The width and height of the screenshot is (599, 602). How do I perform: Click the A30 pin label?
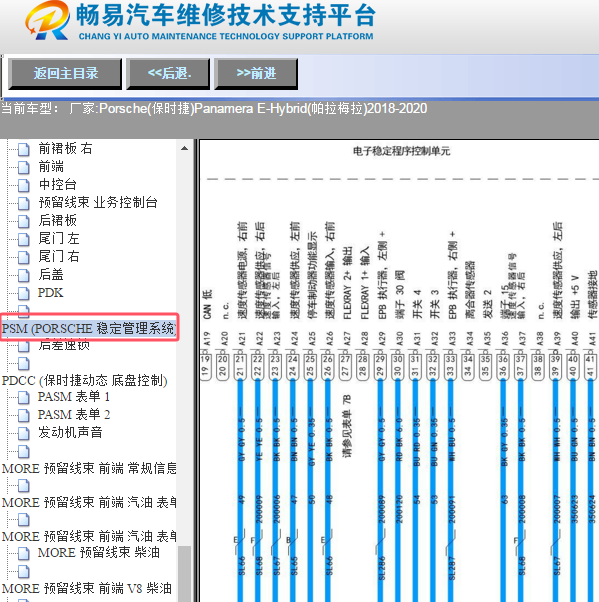pyautogui.click(x=399, y=339)
